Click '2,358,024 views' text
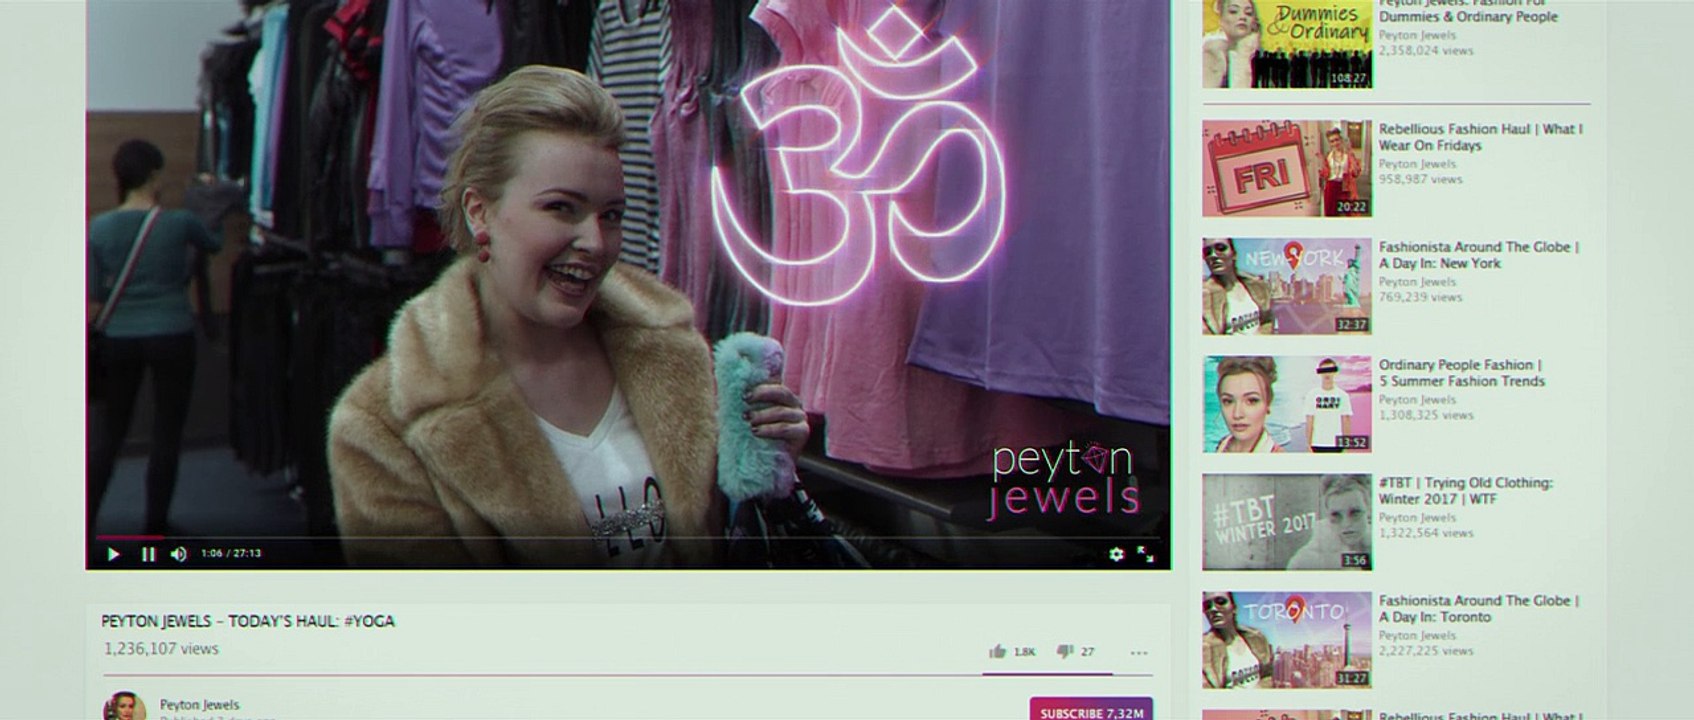1694x720 pixels. point(1426,50)
